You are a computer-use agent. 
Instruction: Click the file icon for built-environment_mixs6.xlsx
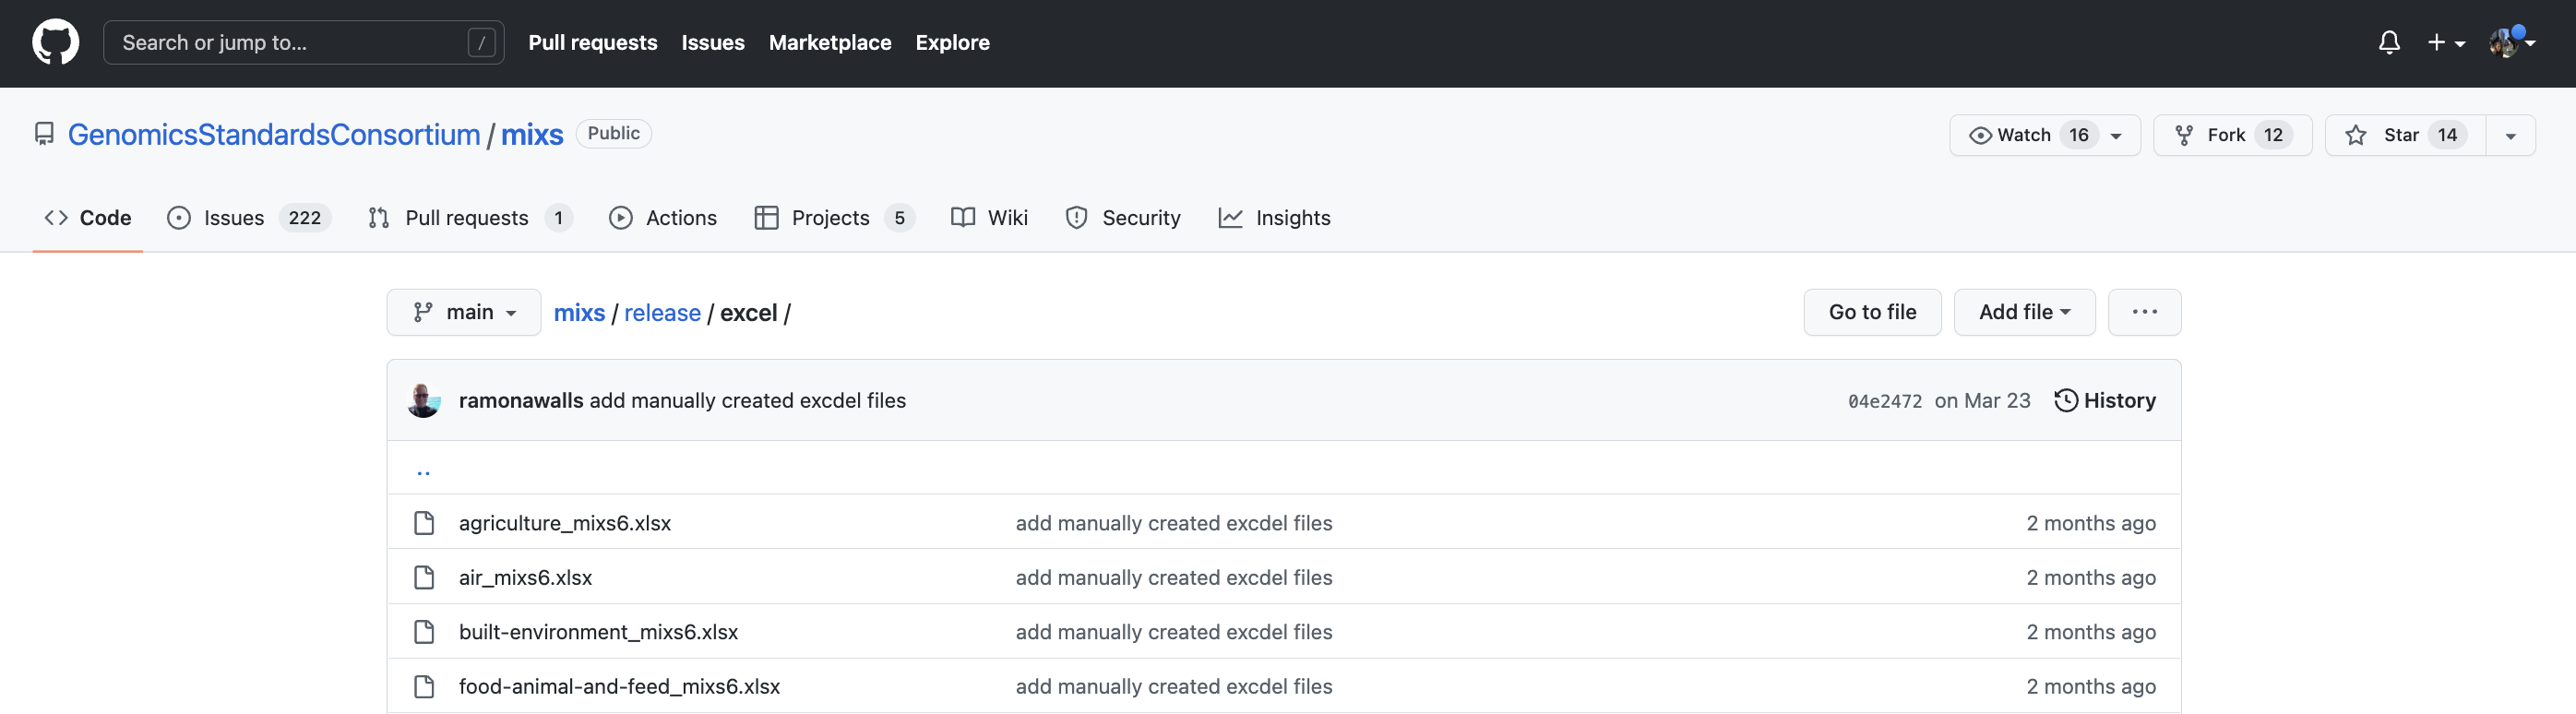tap(424, 631)
